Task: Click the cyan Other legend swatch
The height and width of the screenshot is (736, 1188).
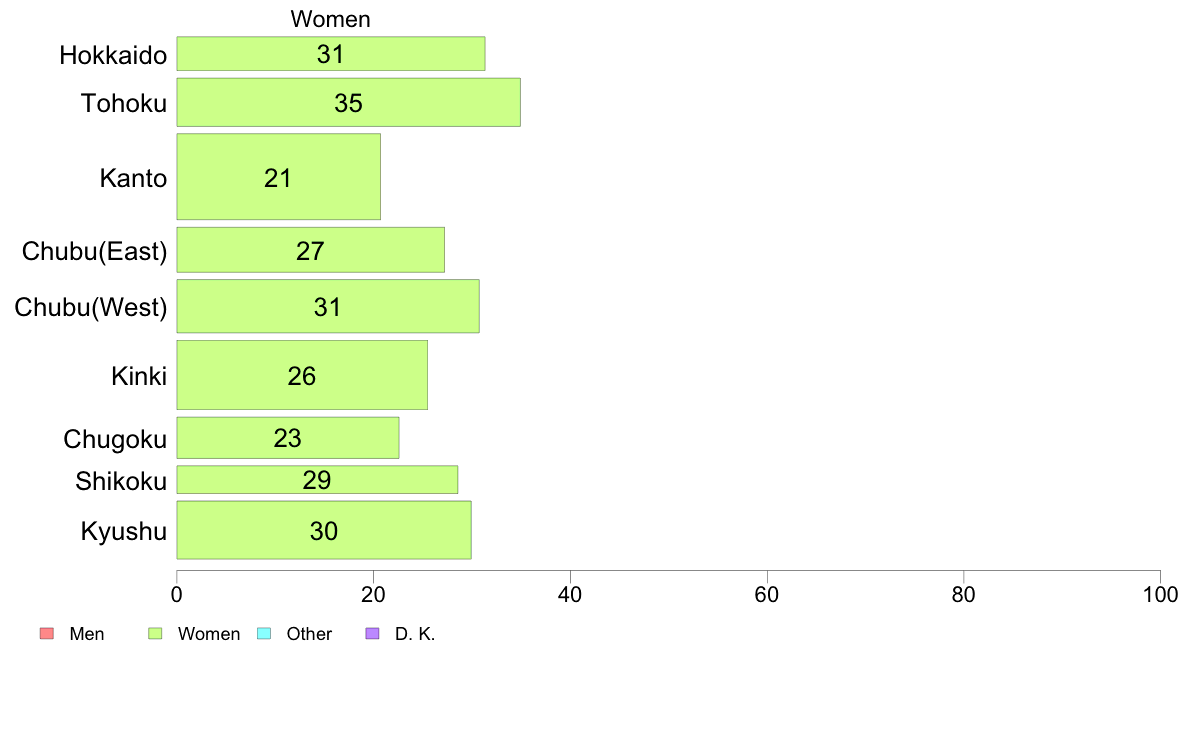Action: [x=264, y=634]
